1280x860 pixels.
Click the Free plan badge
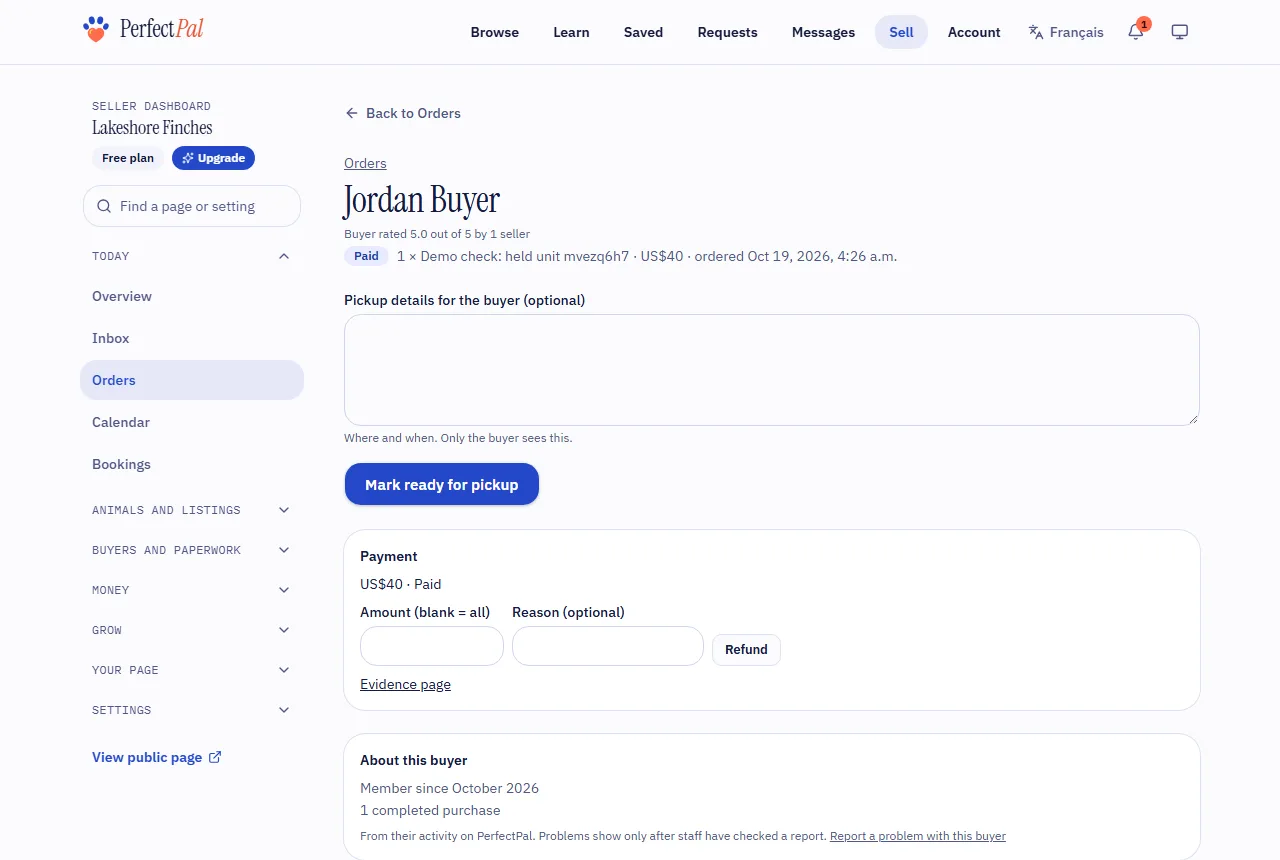[x=128, y=158]
